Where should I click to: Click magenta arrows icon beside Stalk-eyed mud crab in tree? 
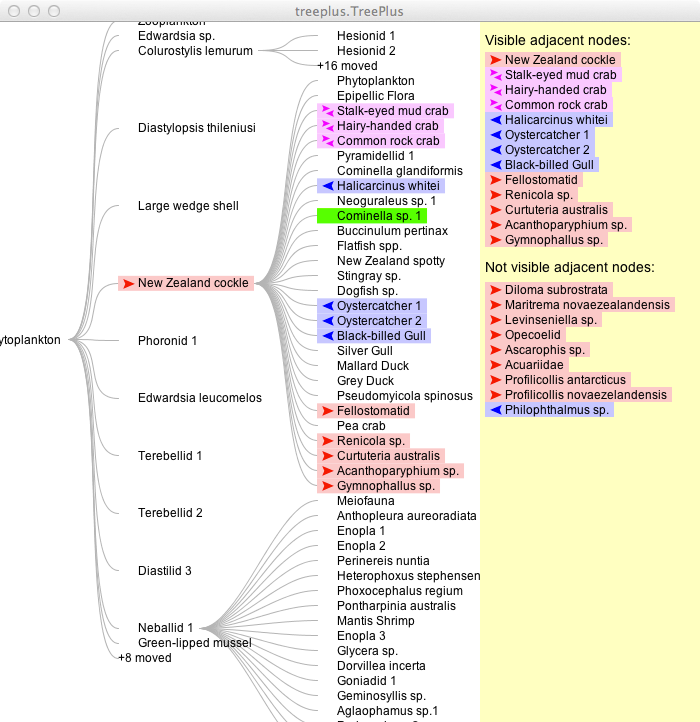coord(326,111)
